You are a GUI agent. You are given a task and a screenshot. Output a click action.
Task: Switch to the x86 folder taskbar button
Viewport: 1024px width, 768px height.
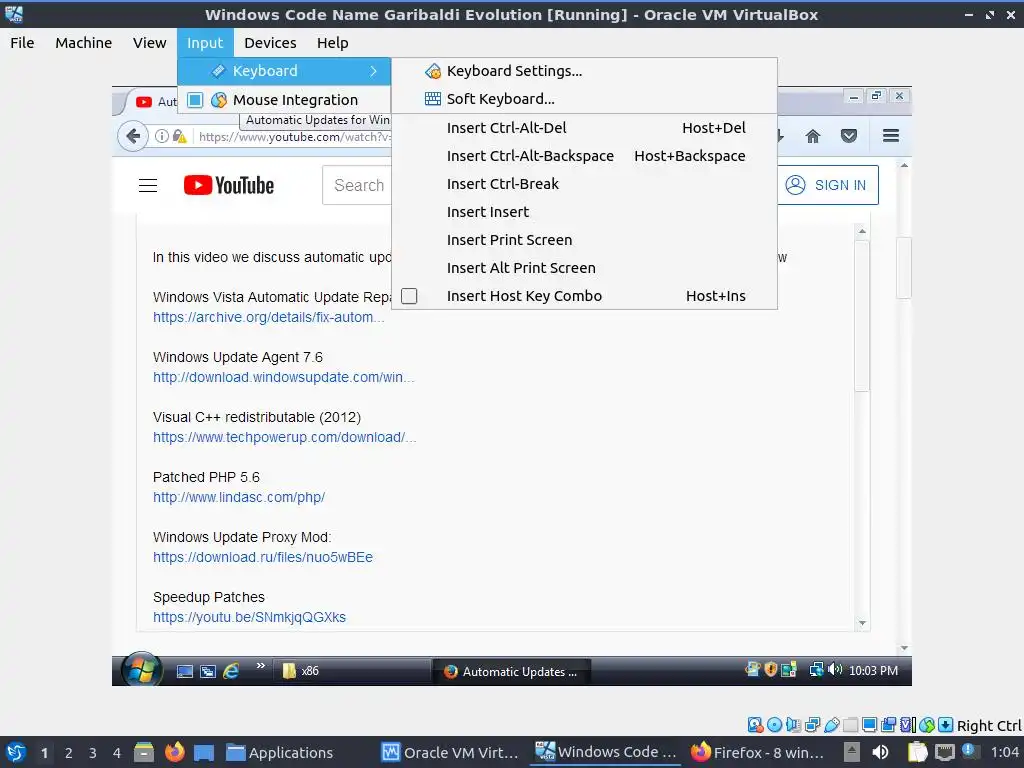[x=350, y=671]
